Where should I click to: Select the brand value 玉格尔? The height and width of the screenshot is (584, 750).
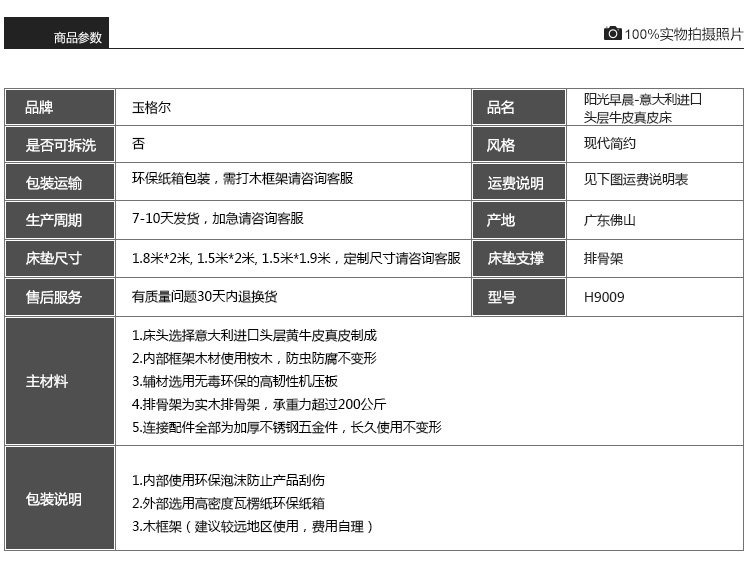click(151, 108)
